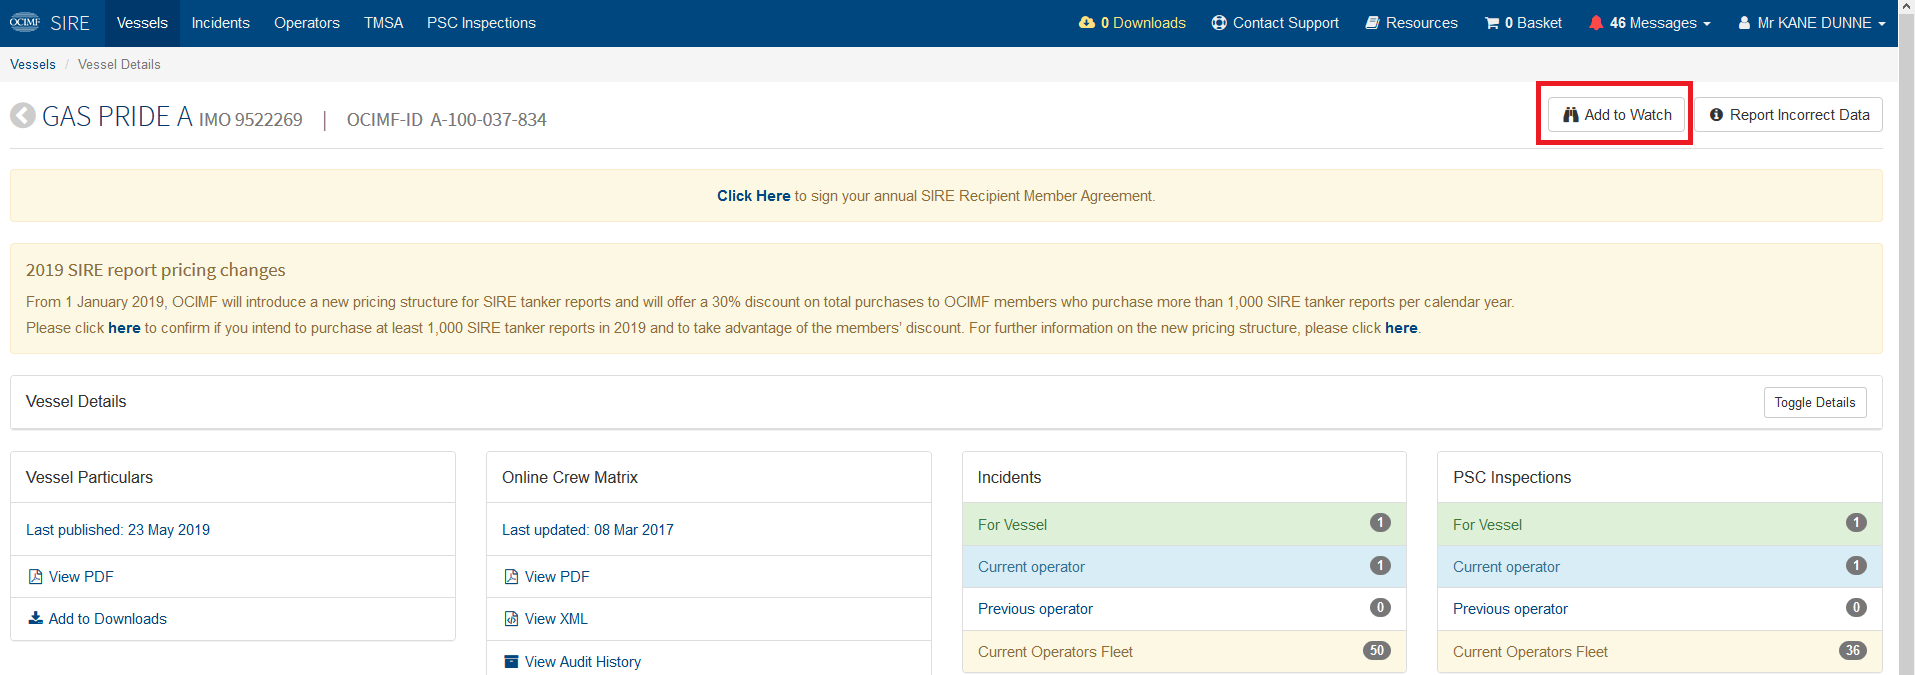Click the bell Messages icon
The width and height of the screenshot is (1915, 675).
tap(1596, 22)
